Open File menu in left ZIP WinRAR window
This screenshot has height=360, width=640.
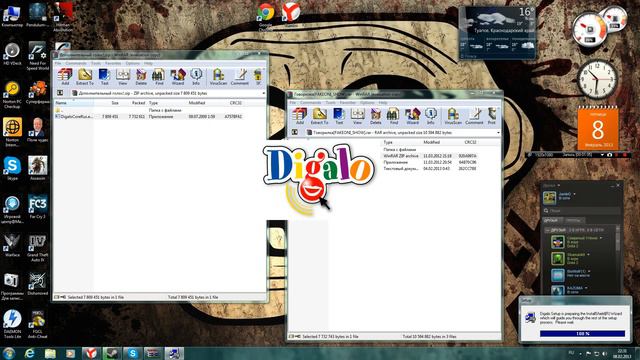pyautogui.click(x=58, y=64)
